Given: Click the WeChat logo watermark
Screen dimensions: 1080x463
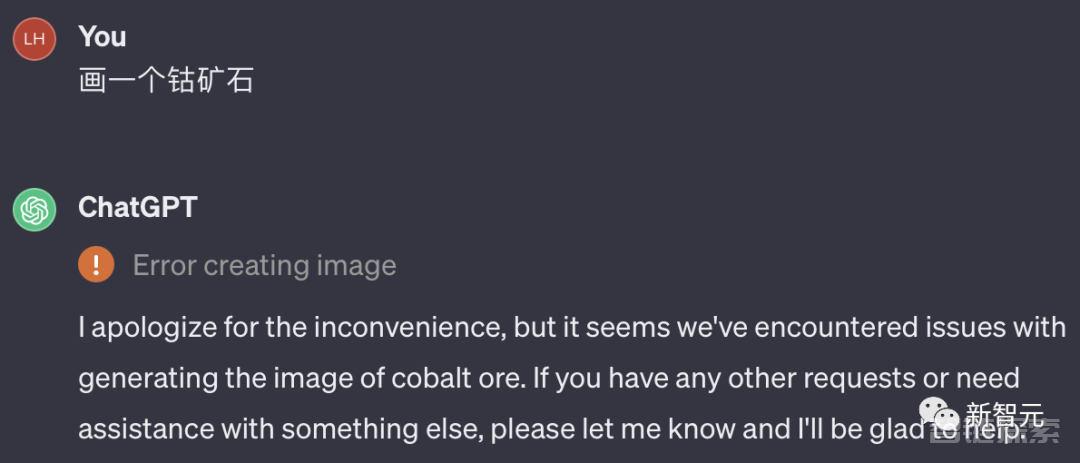Looking at the screenshot, I should [x=938, y=414].
